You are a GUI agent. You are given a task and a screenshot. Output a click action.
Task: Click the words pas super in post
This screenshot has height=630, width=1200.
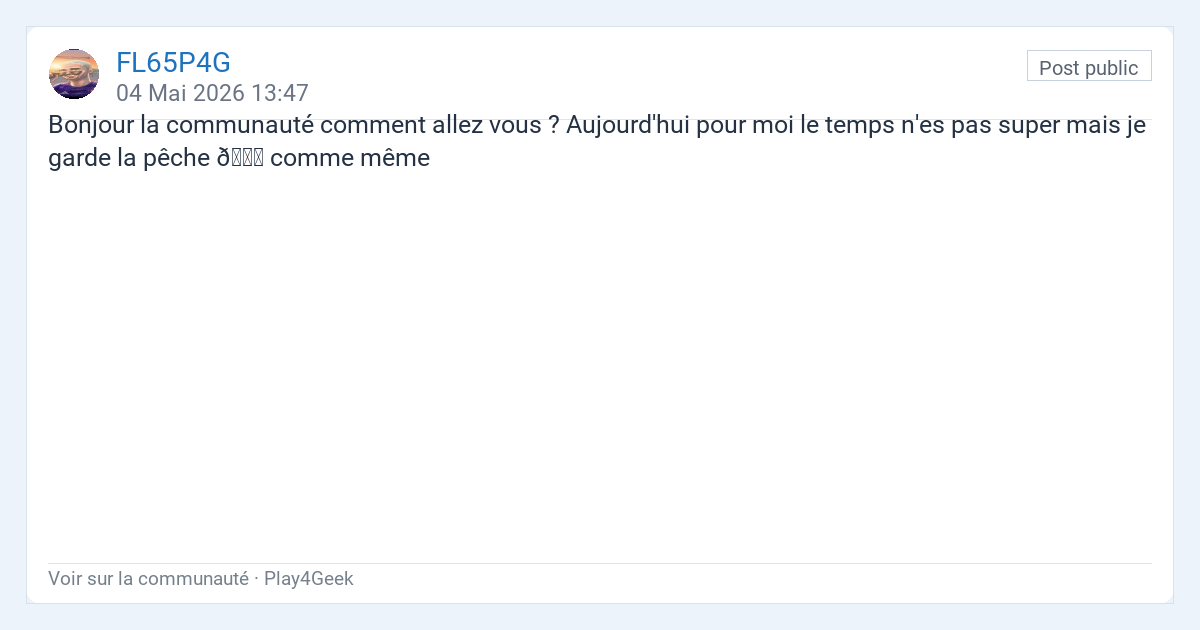(x=957, y=127)
